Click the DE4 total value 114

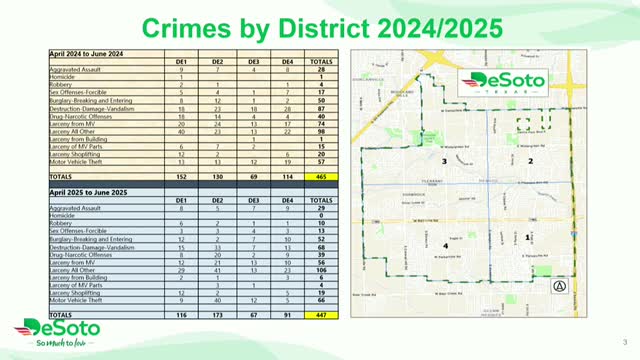pyautogui.click(x=287, y=177)
